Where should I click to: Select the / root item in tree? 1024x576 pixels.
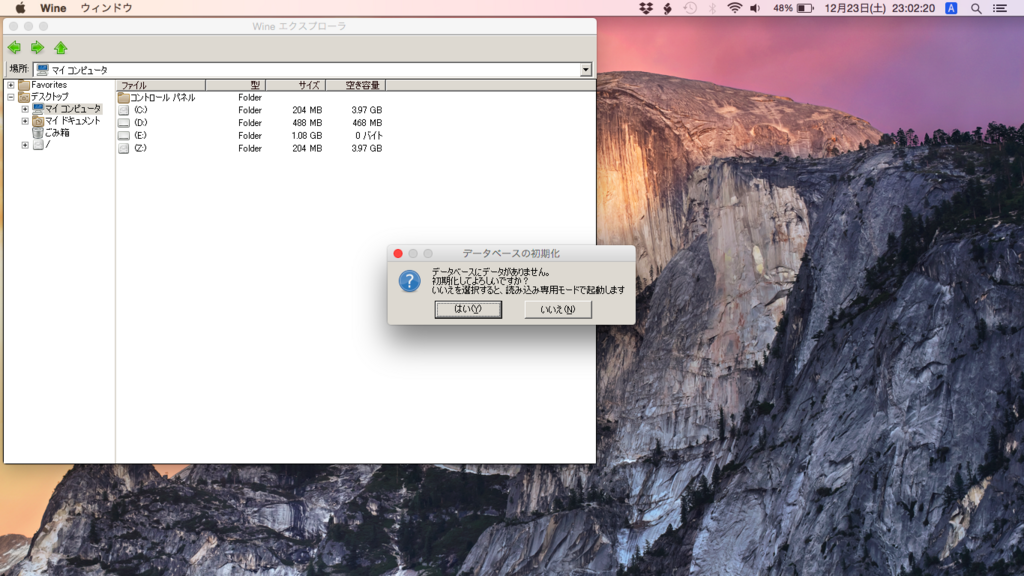tap(48, 145)
